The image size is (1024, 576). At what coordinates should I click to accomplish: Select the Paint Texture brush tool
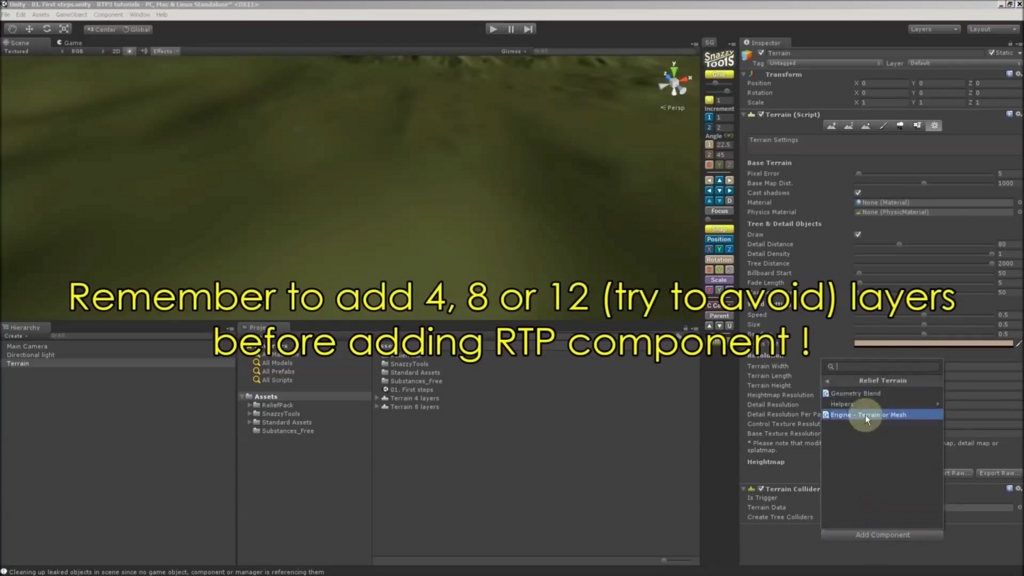click(883, 125)
